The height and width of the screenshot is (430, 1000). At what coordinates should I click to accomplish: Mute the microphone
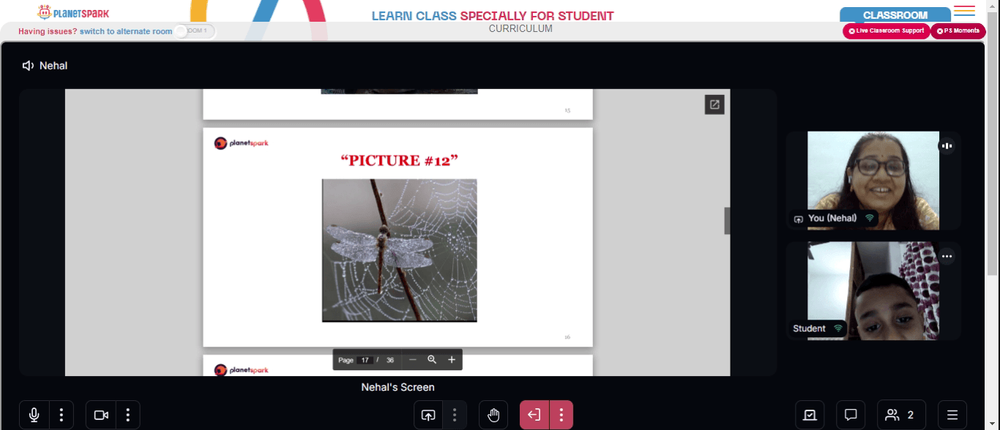click(34, 415)
